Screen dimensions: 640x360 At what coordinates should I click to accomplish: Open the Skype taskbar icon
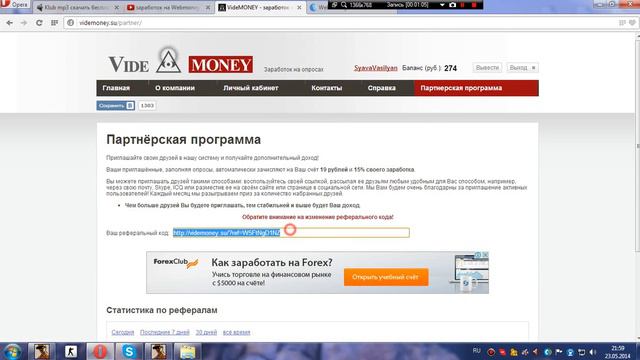click(x=129, y=351)
